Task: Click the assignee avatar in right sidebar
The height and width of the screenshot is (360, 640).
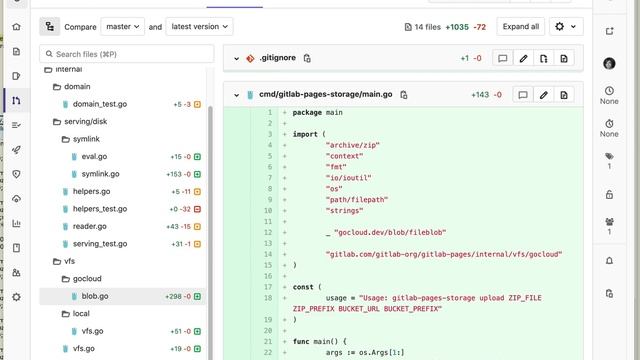Action: (609, 63)
